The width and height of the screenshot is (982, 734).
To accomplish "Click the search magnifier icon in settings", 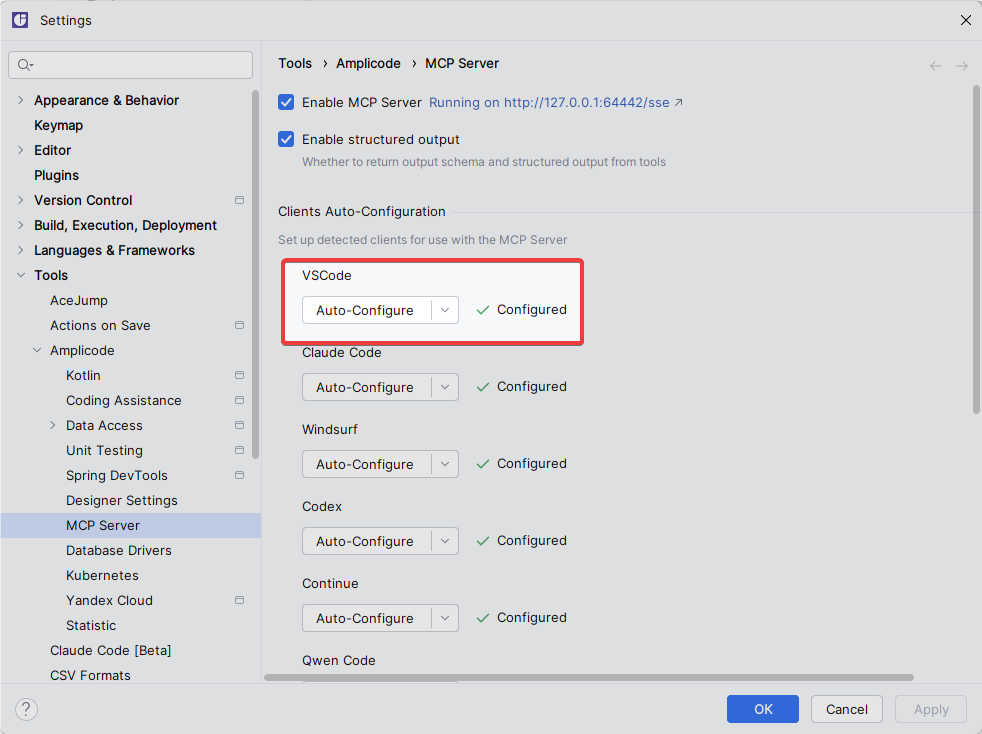I will (25, 65).
